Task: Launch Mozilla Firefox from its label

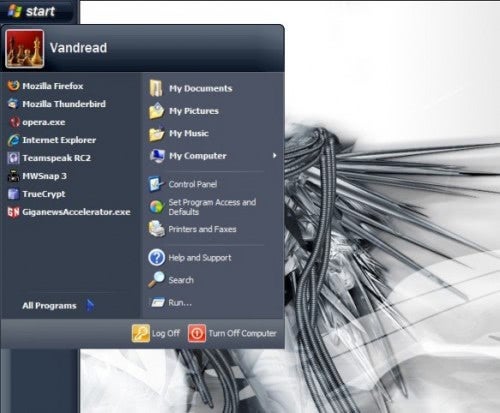Action: pyautogui.click(x=53, y=86)
